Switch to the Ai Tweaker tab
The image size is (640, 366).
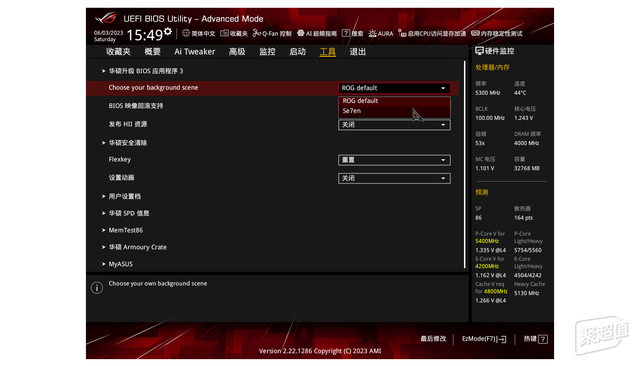coord(194,52)
